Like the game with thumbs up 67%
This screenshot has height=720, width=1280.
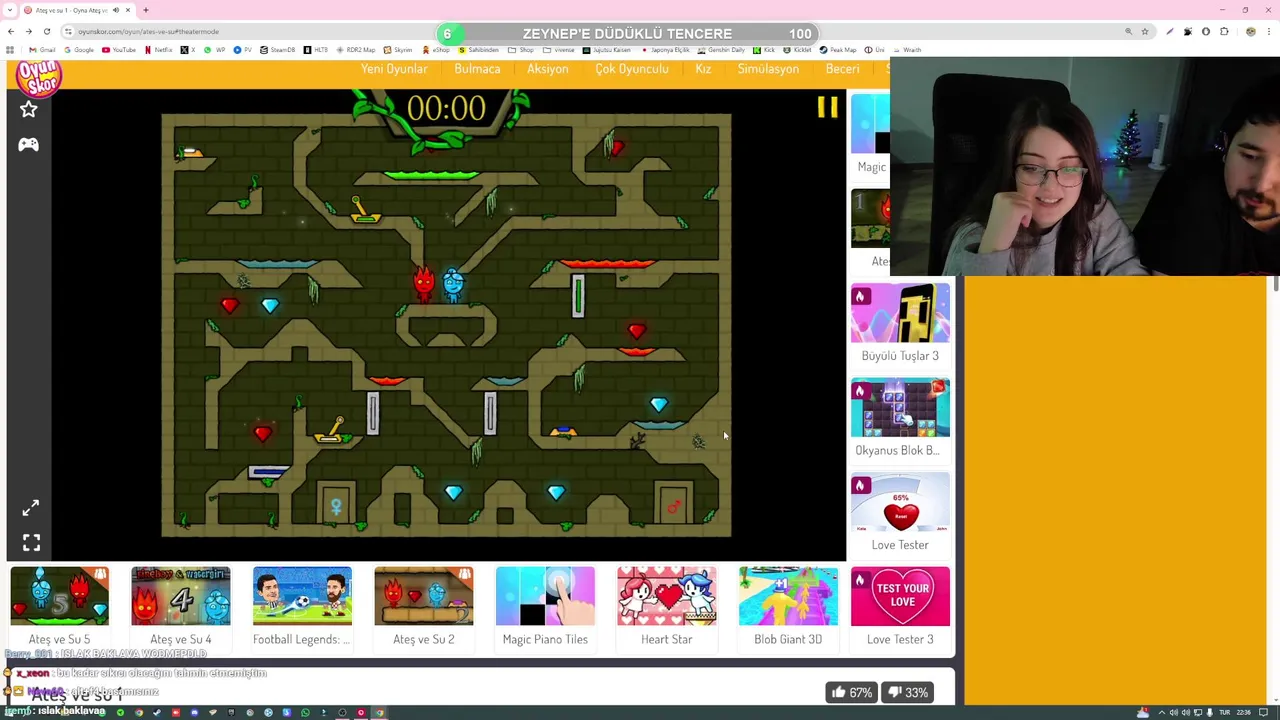tap(850, 692)
